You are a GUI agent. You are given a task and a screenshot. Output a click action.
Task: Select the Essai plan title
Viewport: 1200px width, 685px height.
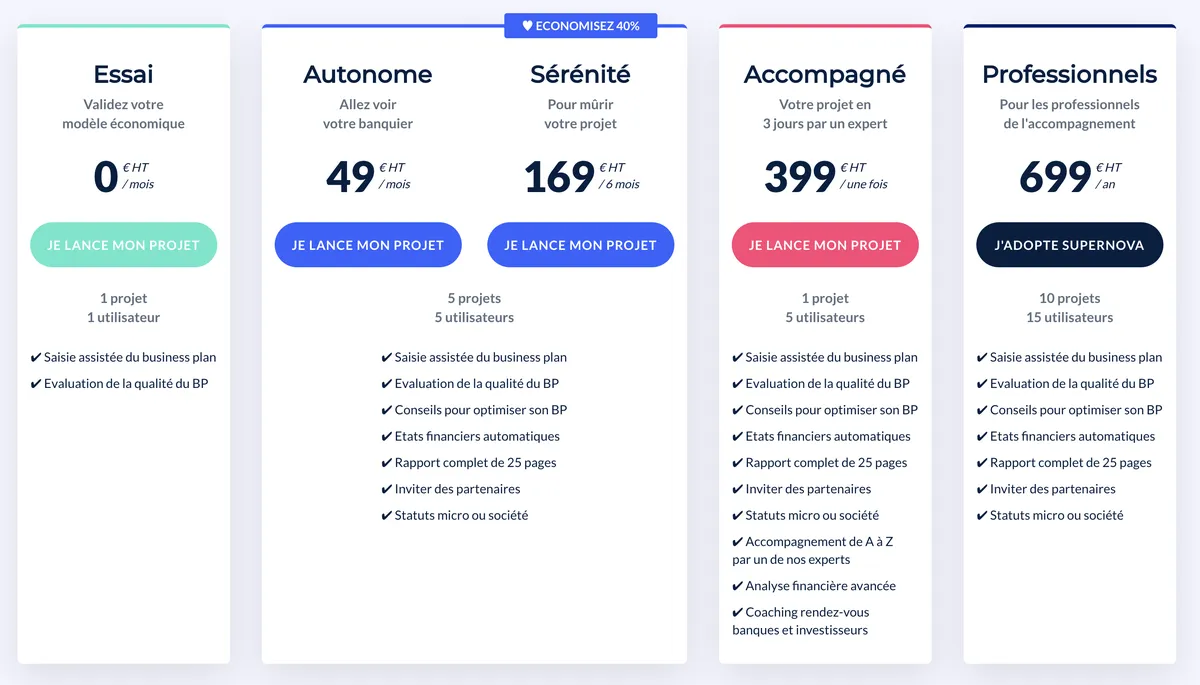123,74
